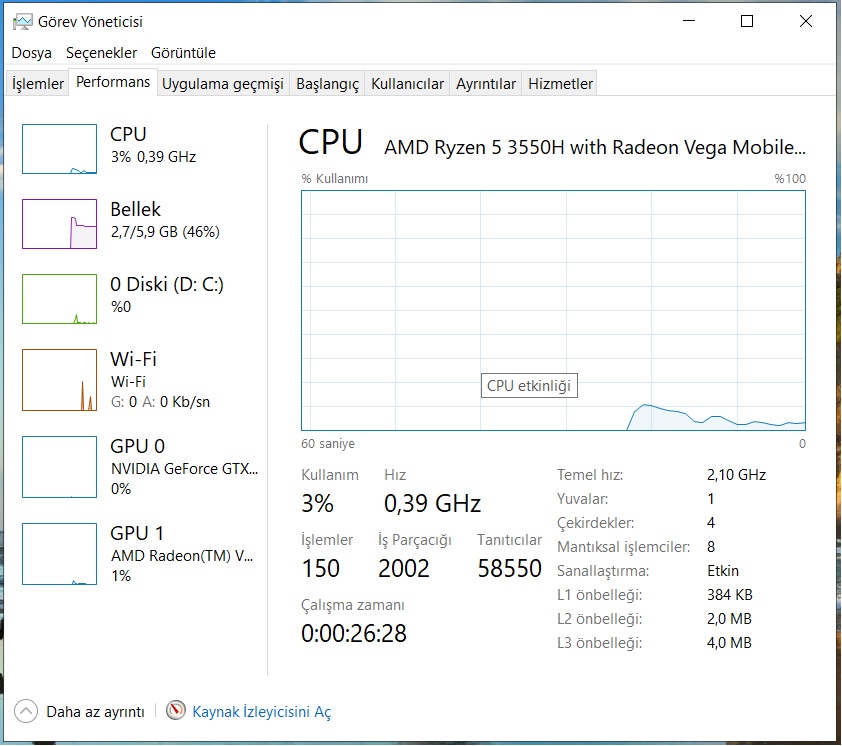Select the Wi-Fi activity graph thumbnail
This screenshot has height=746, width=842.
59,380
